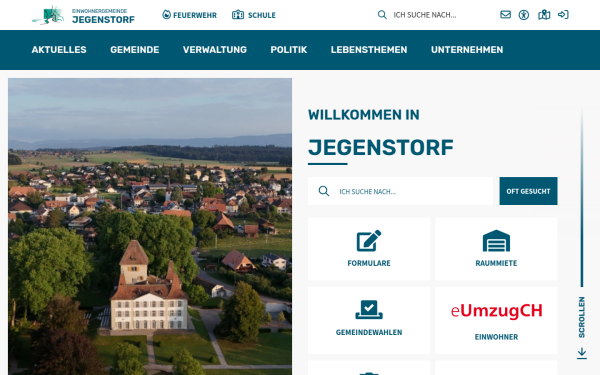Open the Unternehmen menu
The image size is (600, 375).
pos(467,50)
